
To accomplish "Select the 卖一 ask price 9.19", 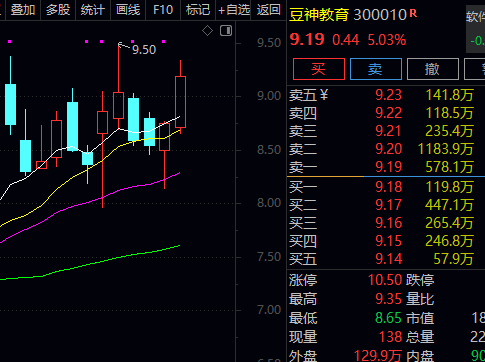I will click(388, 167).
